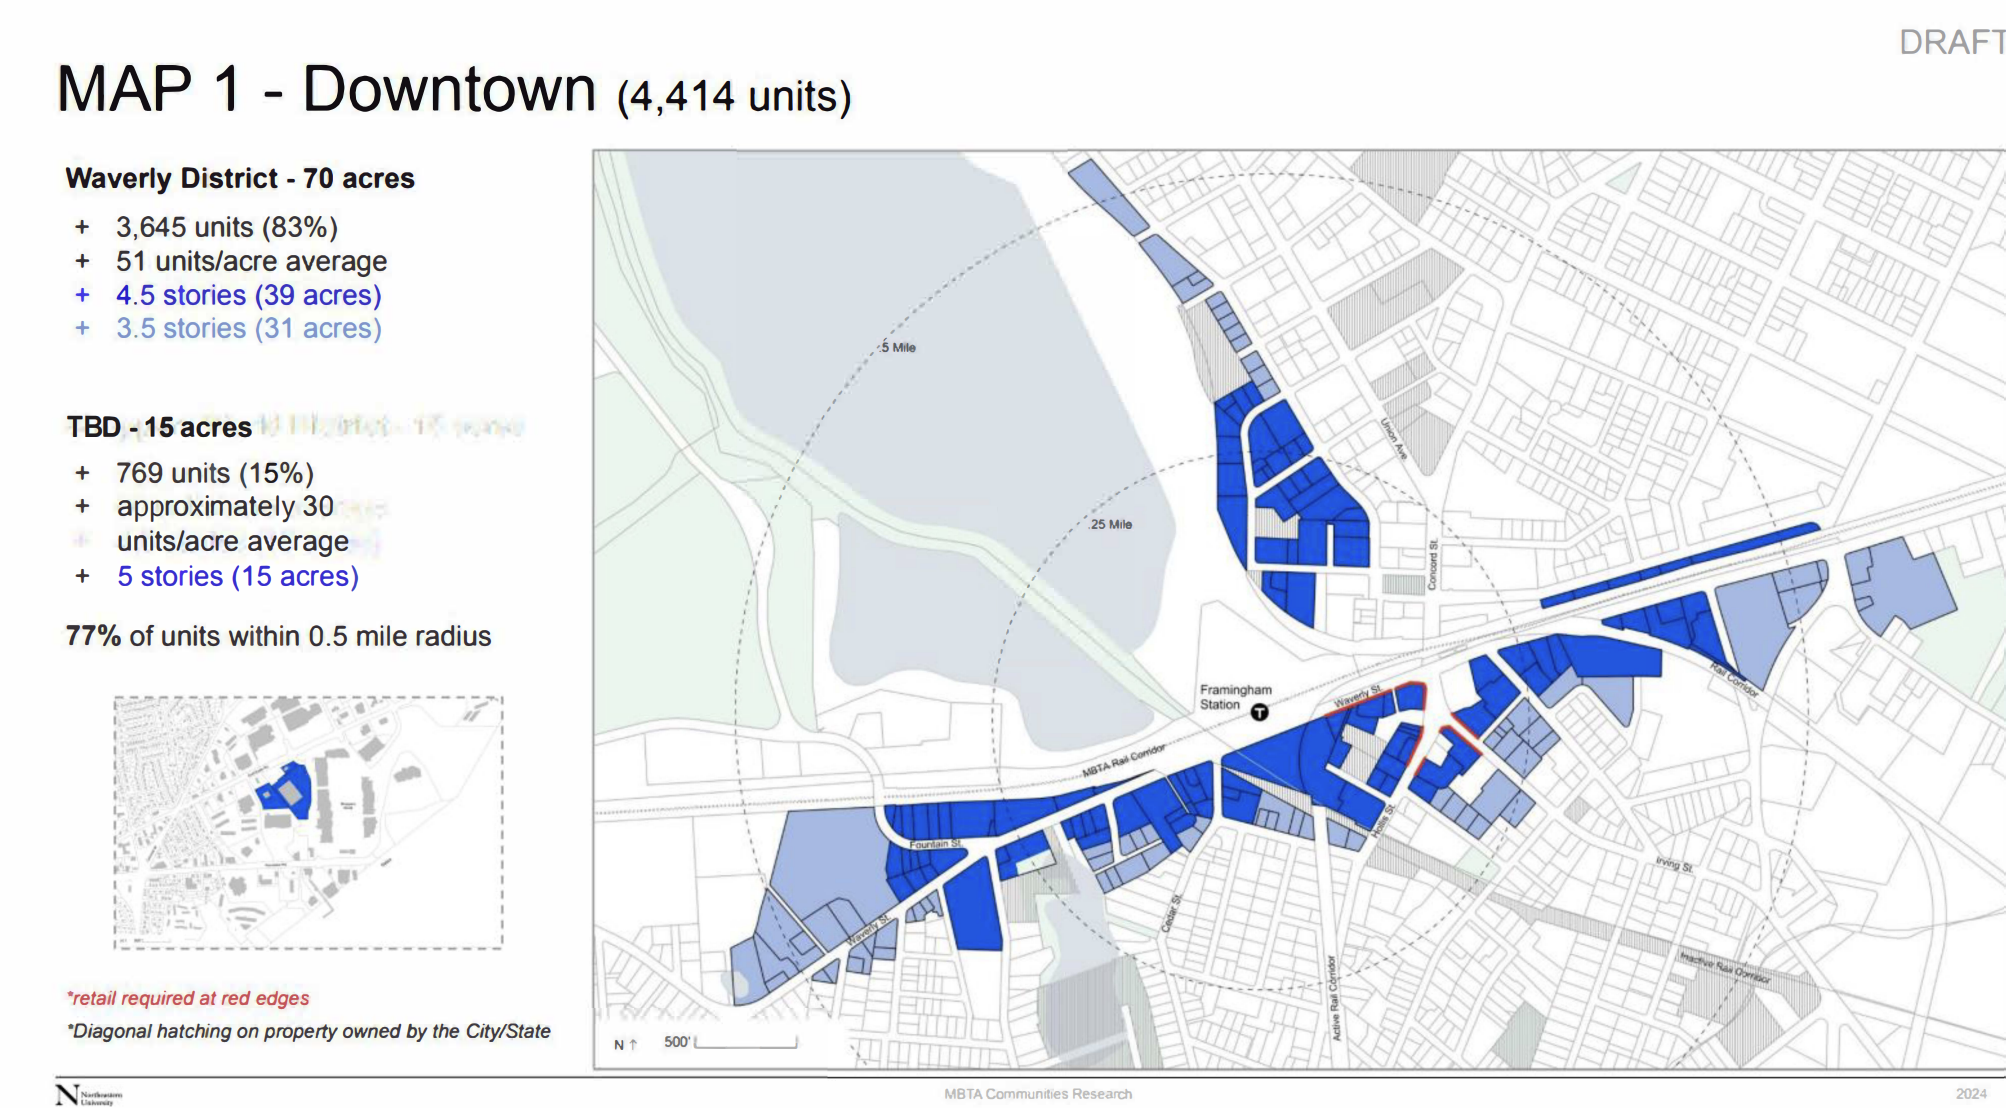Image resolution: width=2006 pixels, height=1108 pixels.
Task: Click the '.25 Mile' radius label
Action: pos(1111,524)
